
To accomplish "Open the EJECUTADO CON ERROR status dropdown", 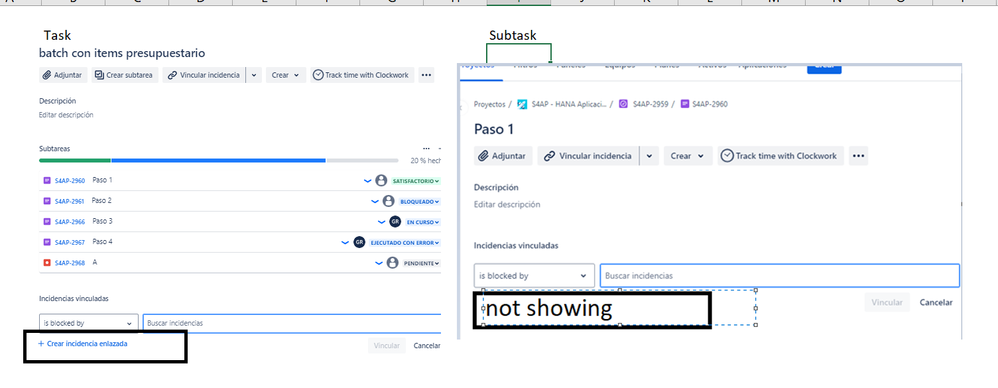I will point(405,243).
